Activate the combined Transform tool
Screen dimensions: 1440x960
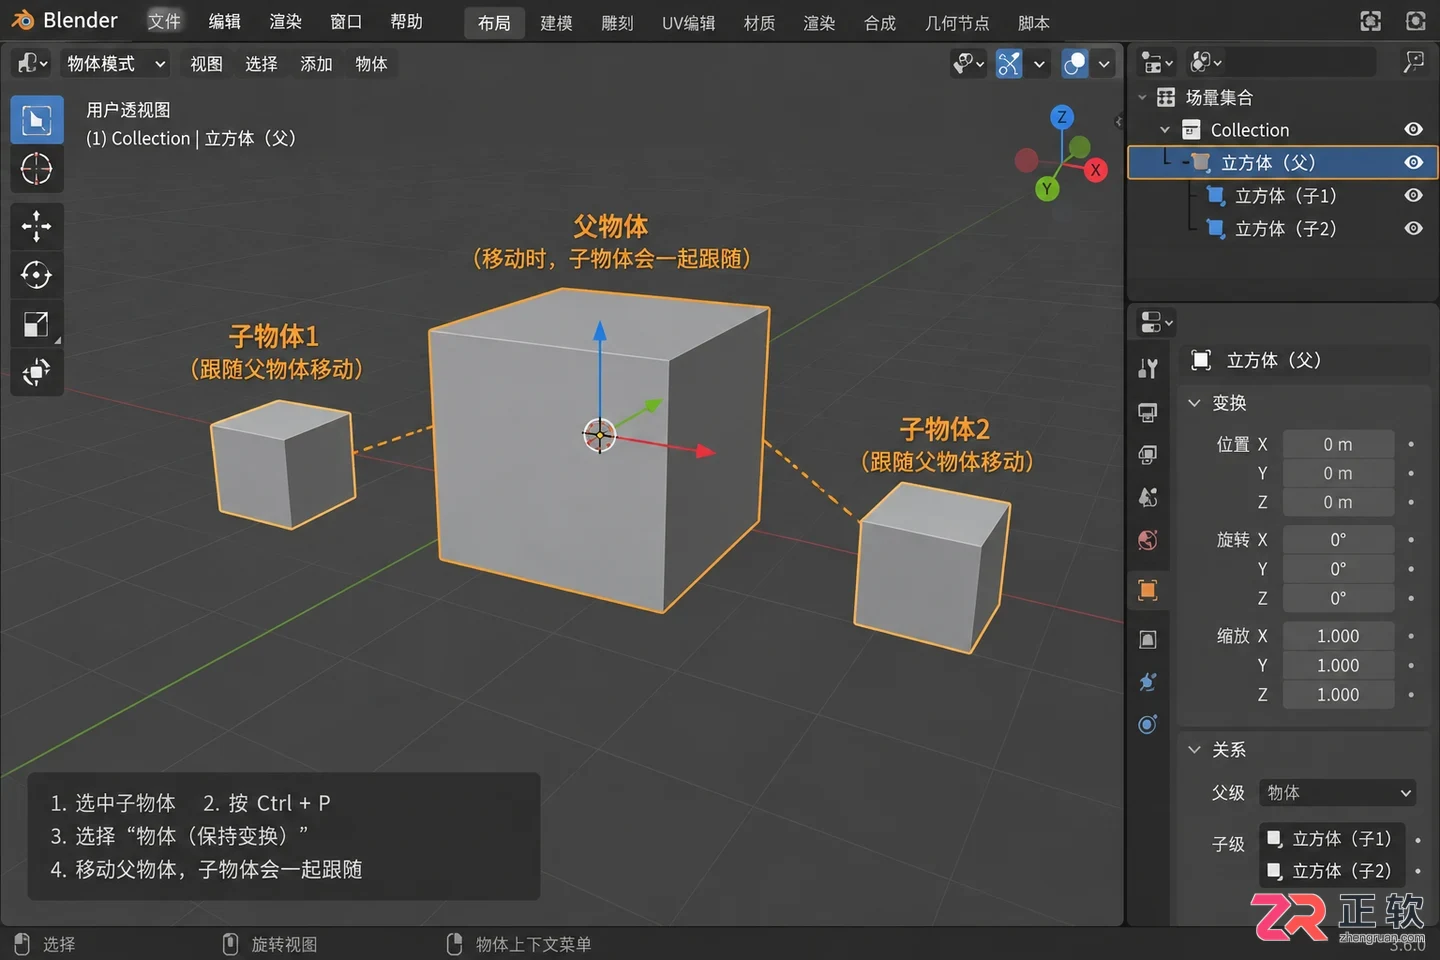37,373
